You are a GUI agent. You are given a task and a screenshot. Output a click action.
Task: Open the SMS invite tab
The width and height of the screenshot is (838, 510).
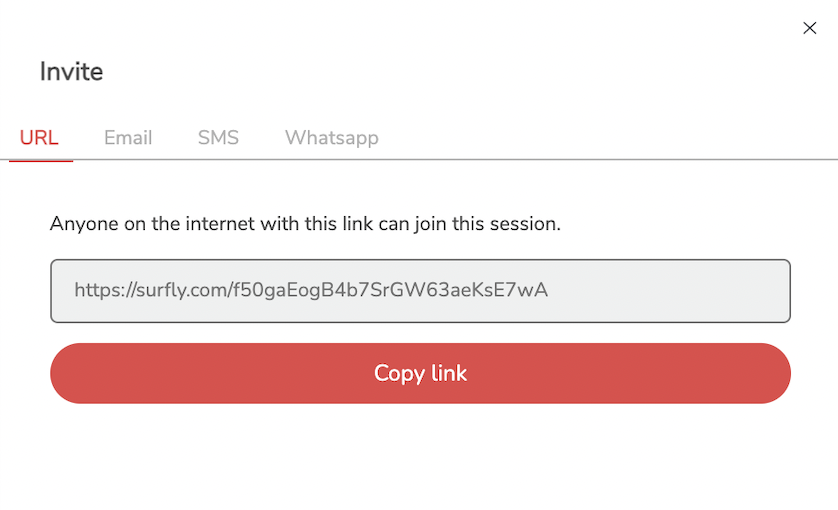(218, 138)
